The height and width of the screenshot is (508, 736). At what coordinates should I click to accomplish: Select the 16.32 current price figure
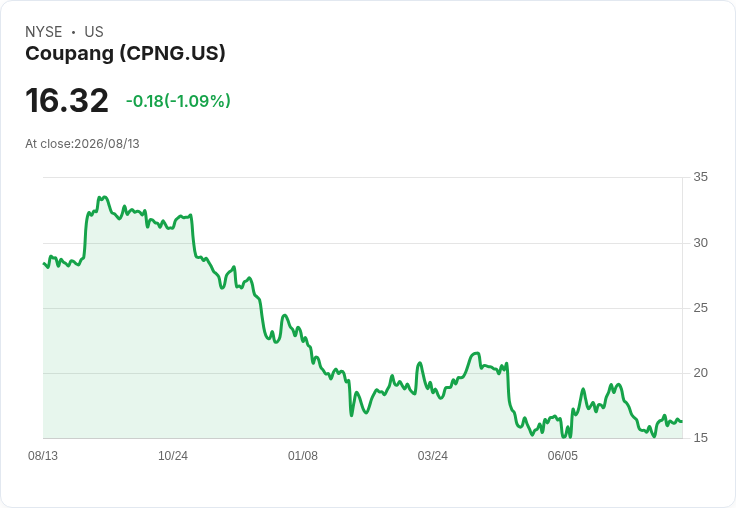(x=67, y=100)
